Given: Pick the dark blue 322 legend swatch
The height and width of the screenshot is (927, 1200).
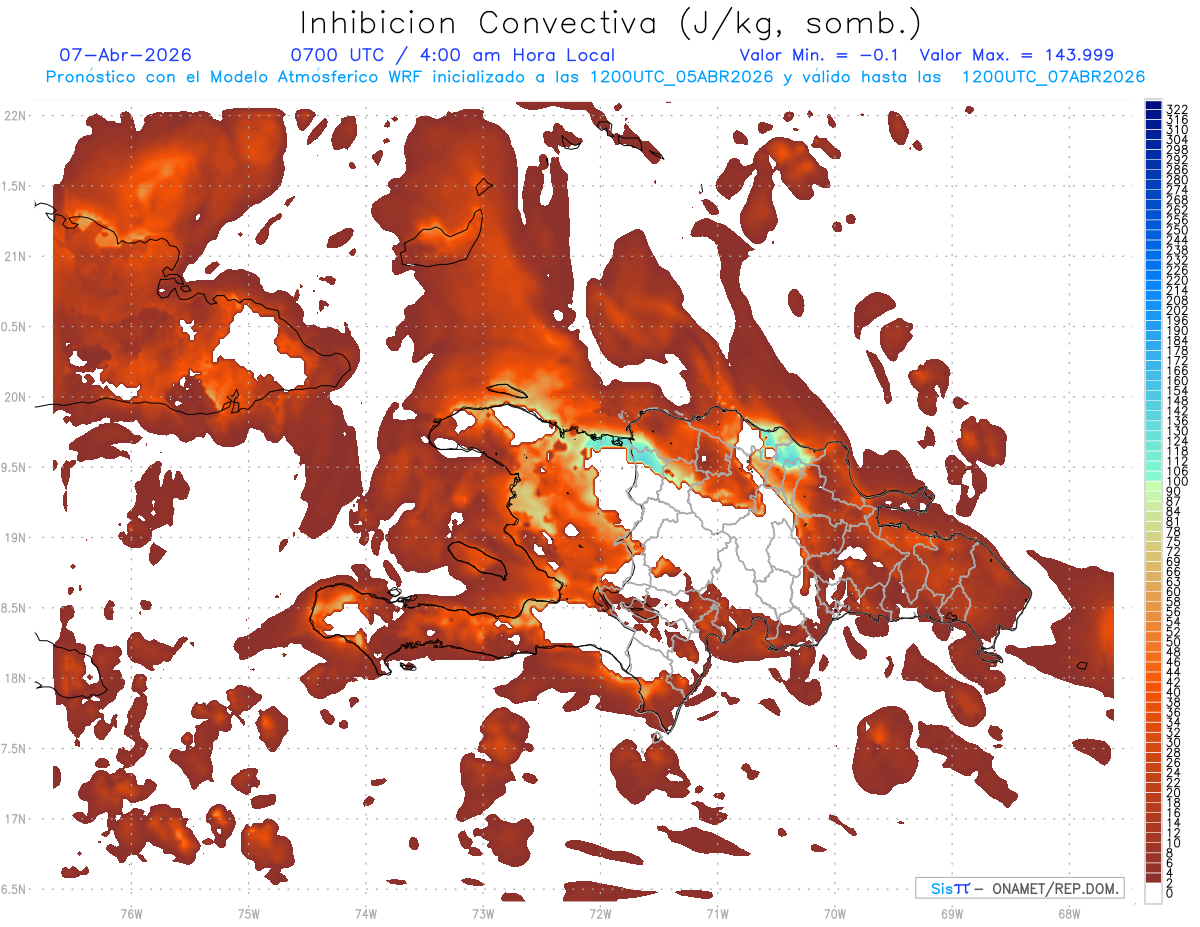Looking at the screenshot, I should (1153, 106).
